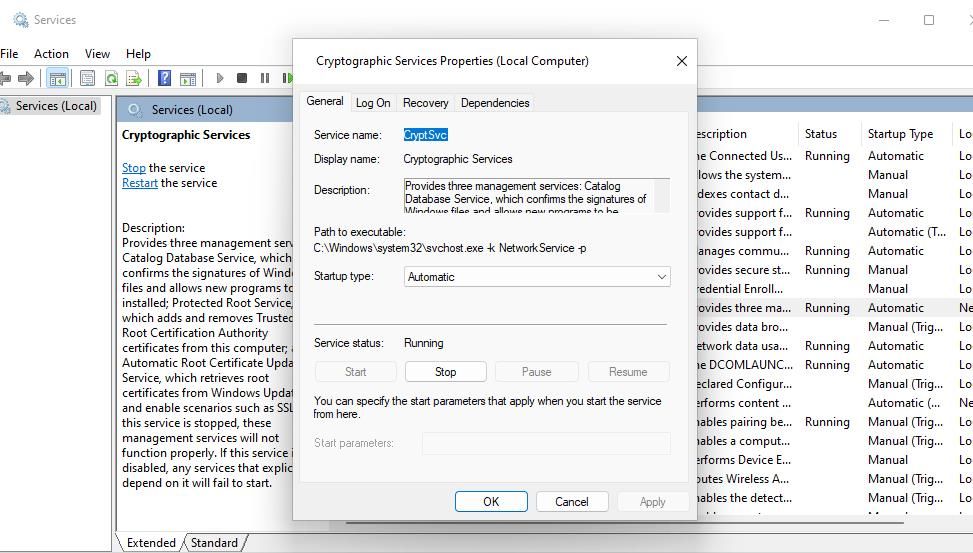Click the Startup Type column header
973x553 pixels.
(x=900, y=134)
